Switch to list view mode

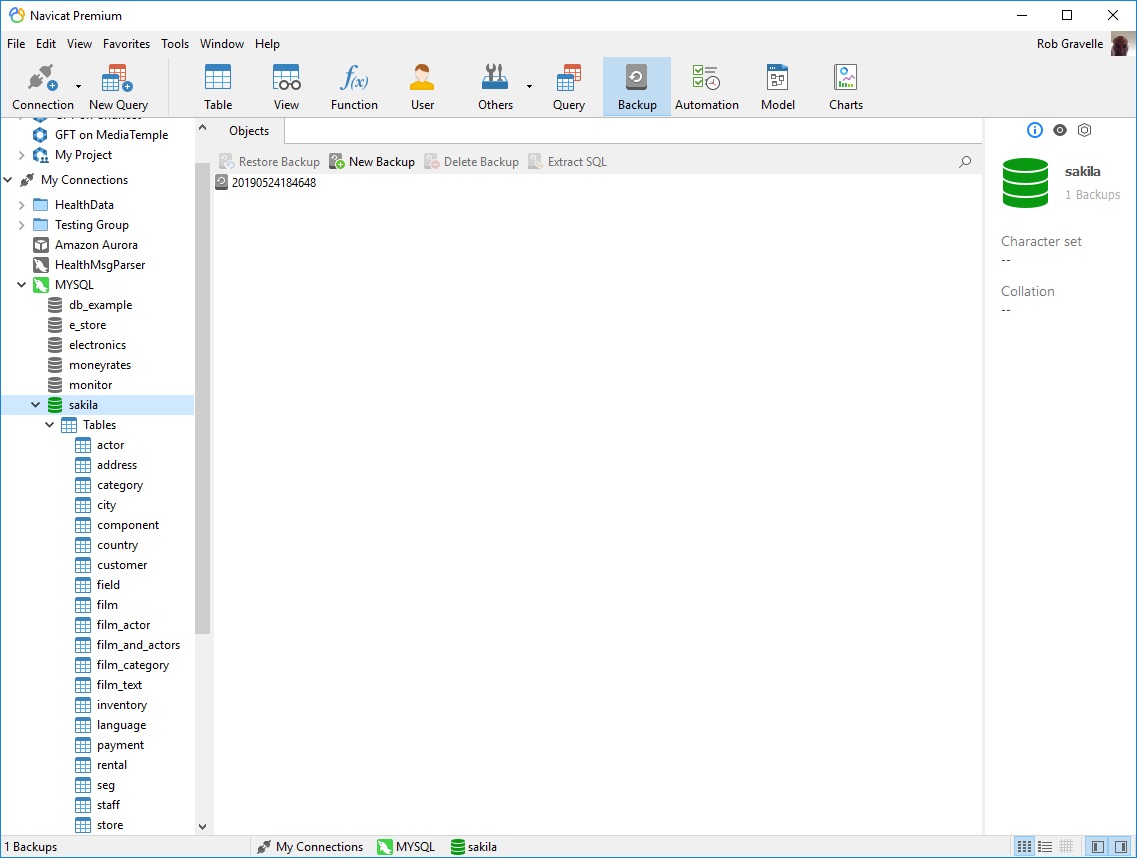1045,846
